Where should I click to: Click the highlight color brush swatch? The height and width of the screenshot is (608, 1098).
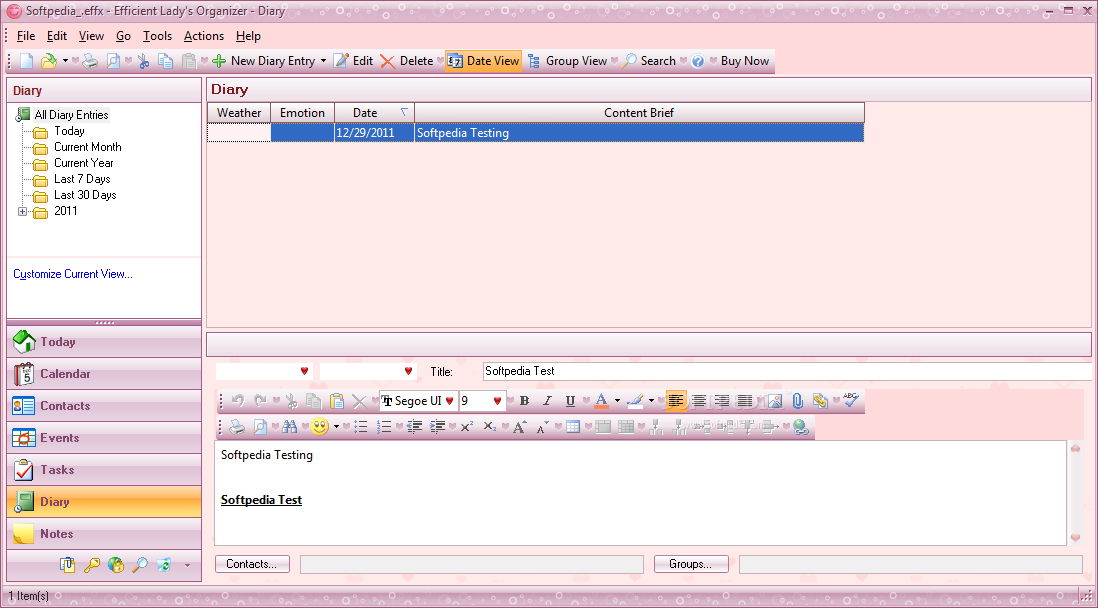coord(635,401)
